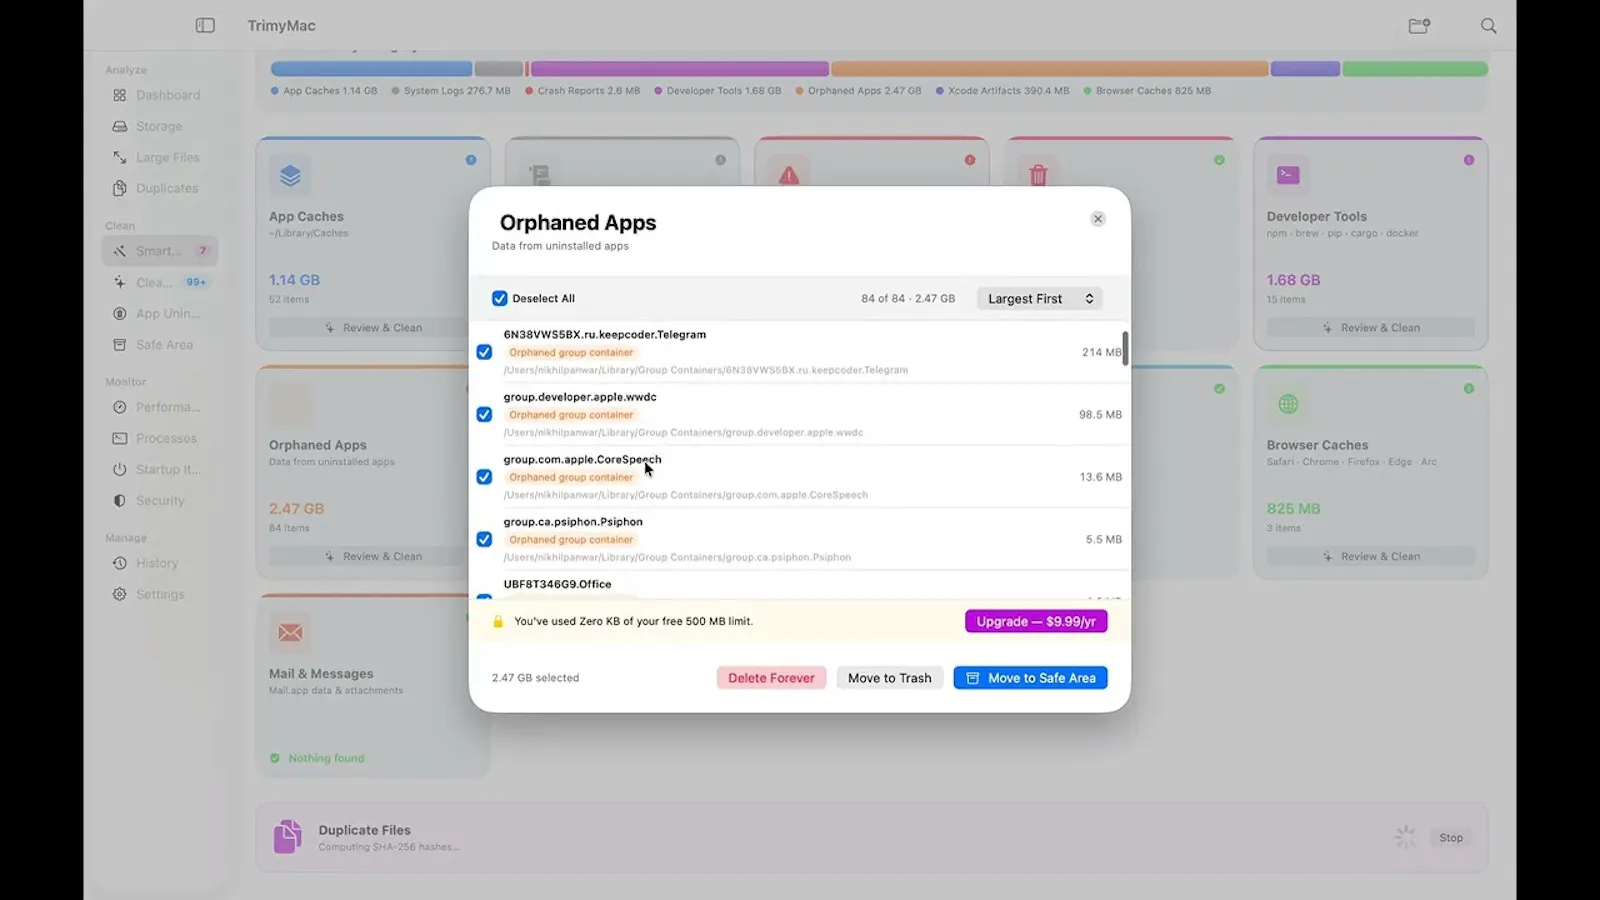Click the Duplicate Files document icon
The height and width of the screenshot is (900, 1600).
(288, 836)
